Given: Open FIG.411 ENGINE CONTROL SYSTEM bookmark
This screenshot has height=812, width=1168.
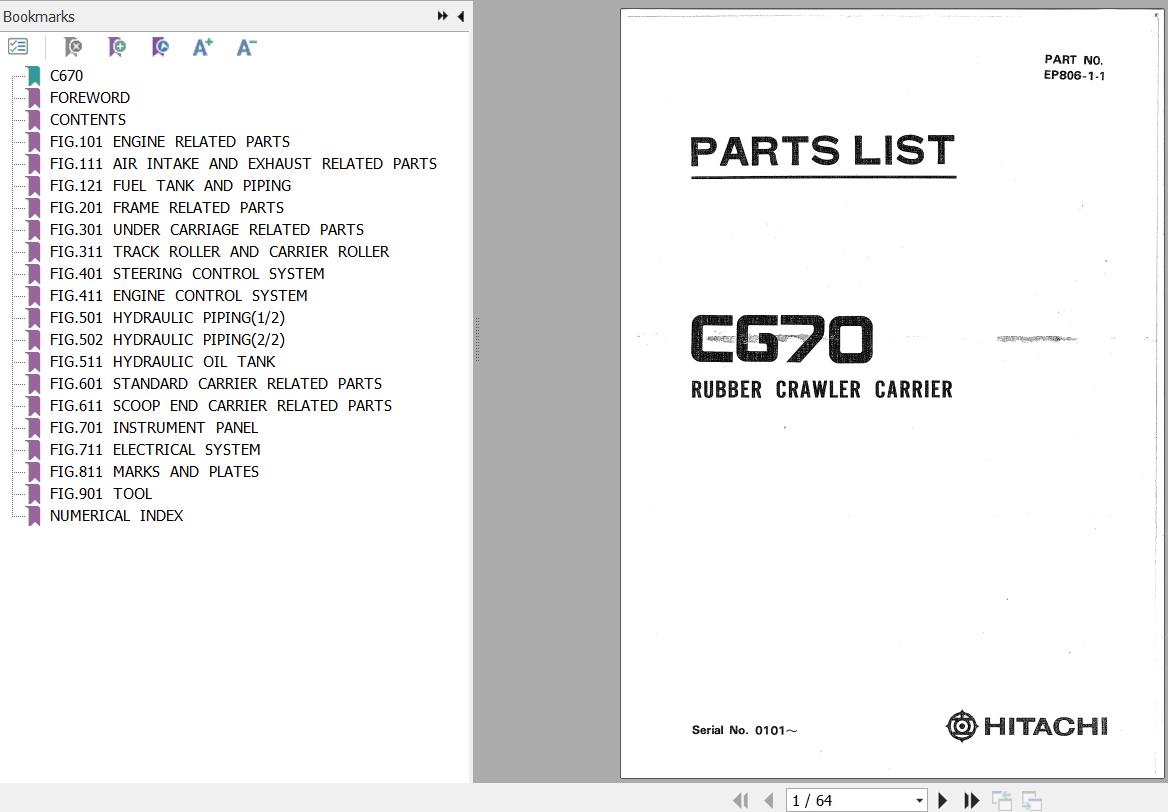Looking at the screenshot, I should 179,296.
